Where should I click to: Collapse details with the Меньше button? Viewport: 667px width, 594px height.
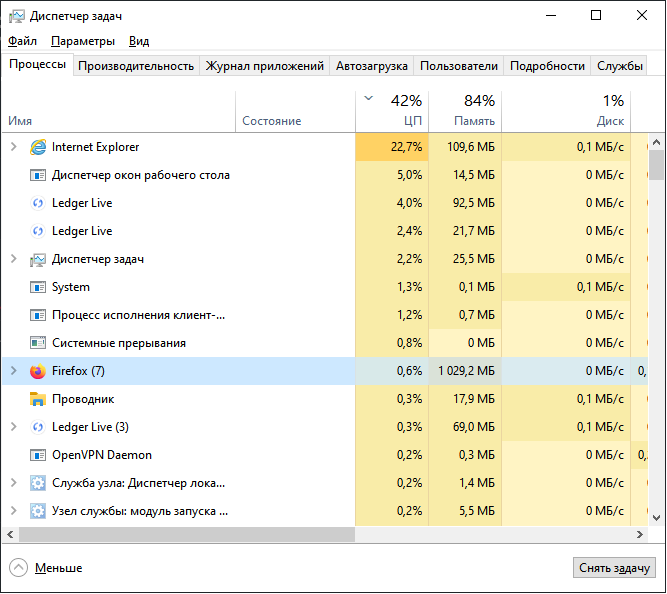point(46,568)
